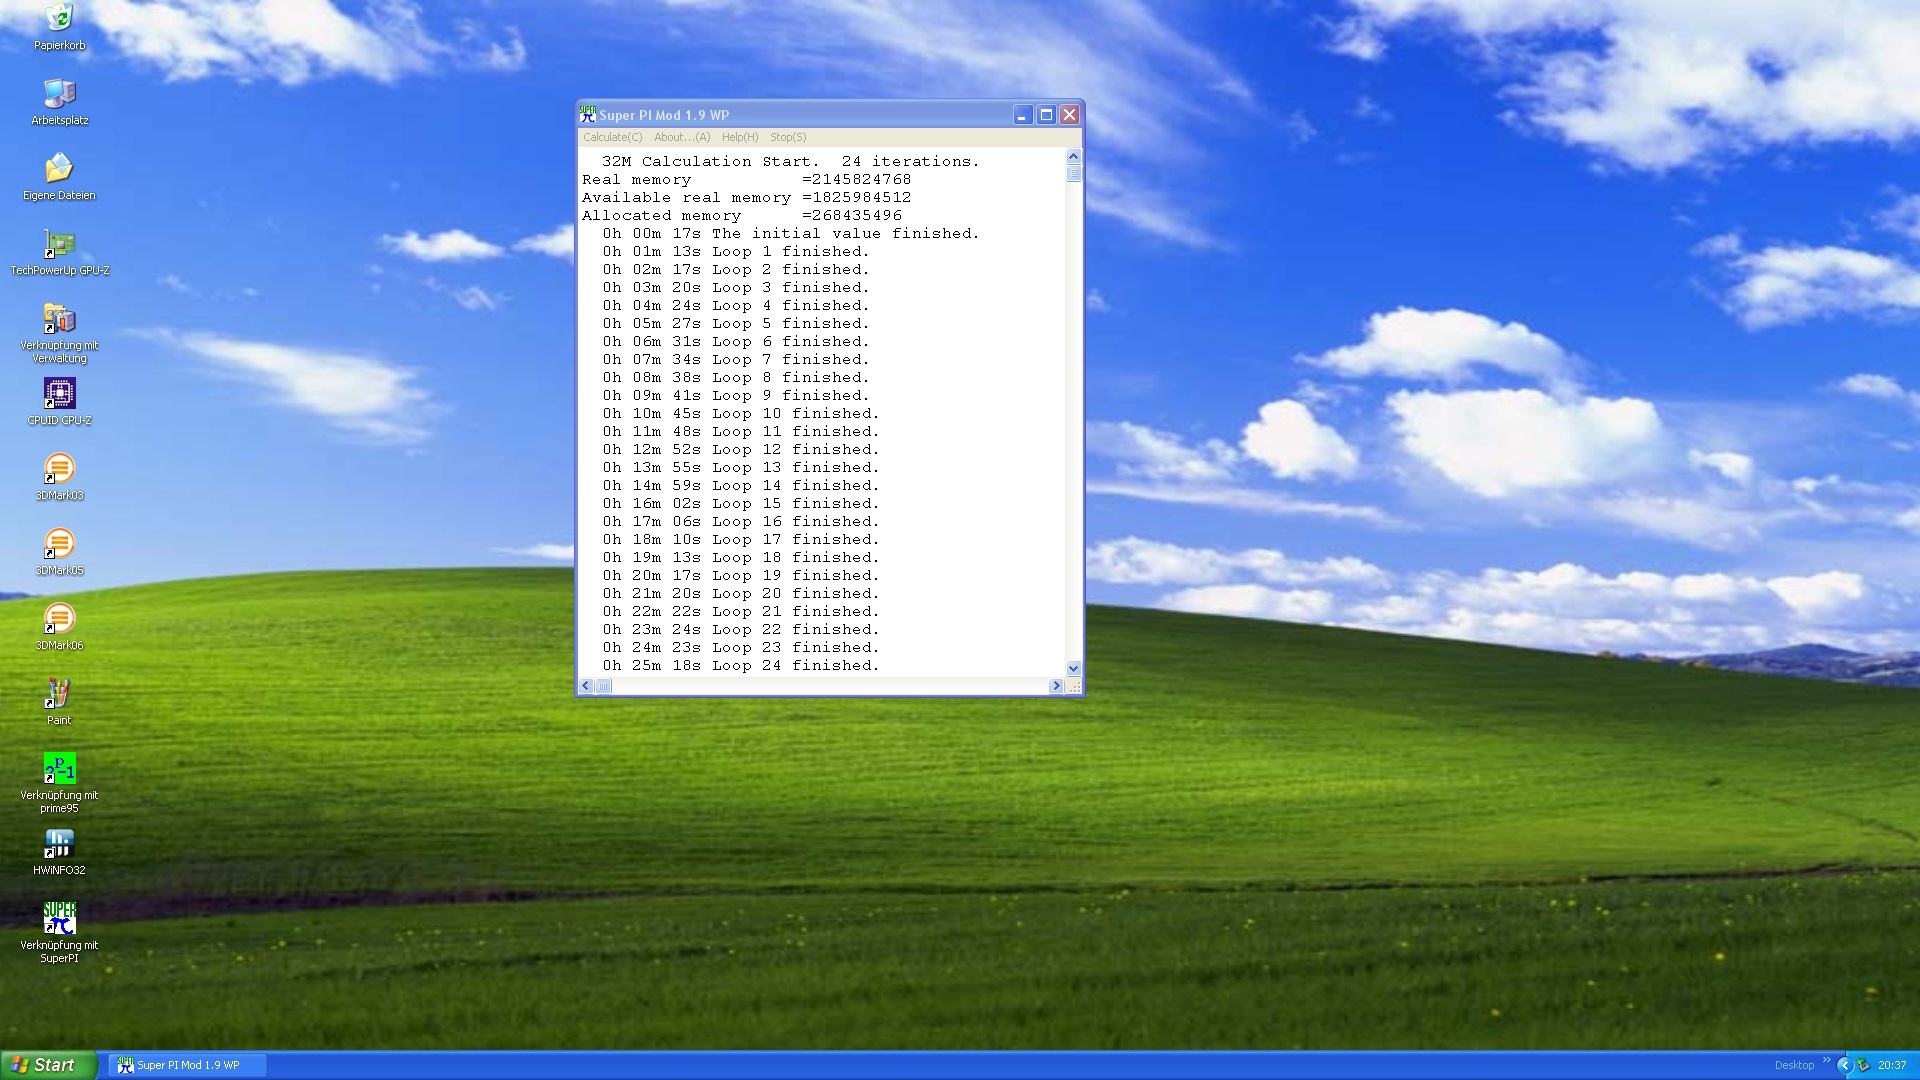The width and height of the screenshot is (1920, 1080).
Task: Expand hidden tray icons arrow
Action: pos(1845,1065)
